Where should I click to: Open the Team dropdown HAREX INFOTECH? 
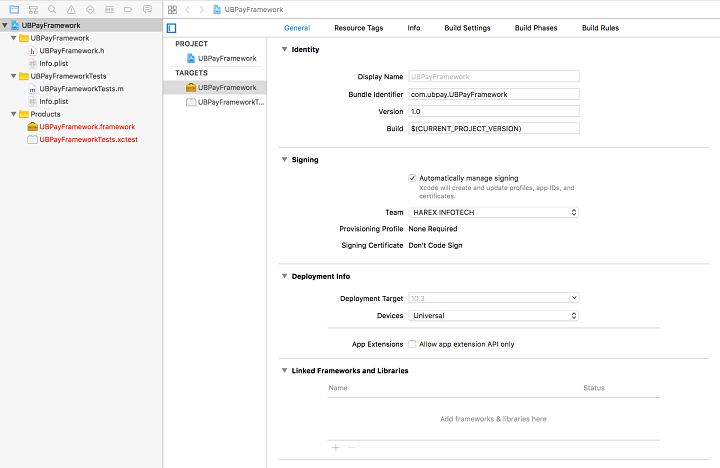[x=494, y=212]
